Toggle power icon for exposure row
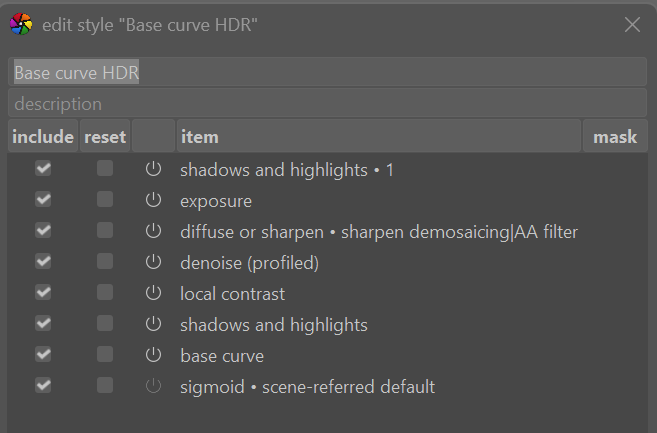 coord(153,200)
